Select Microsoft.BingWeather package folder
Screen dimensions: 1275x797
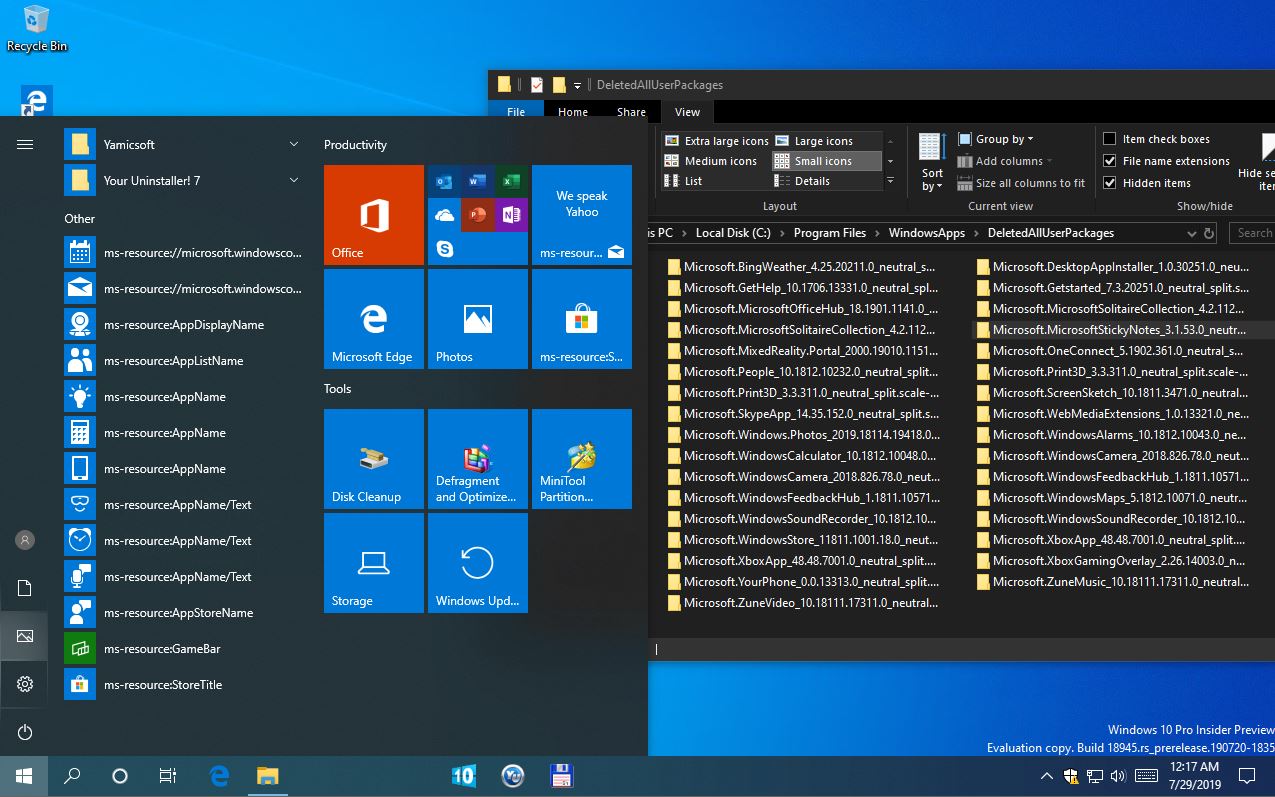(x=802, y=267)
